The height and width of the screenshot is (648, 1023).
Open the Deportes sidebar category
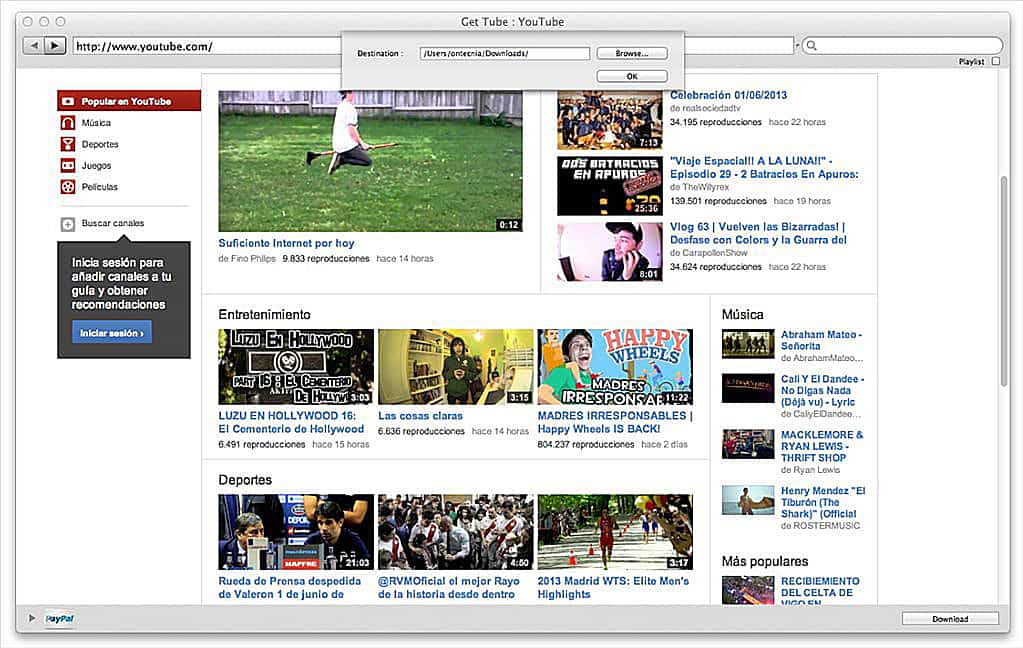(x=100, y=144)
